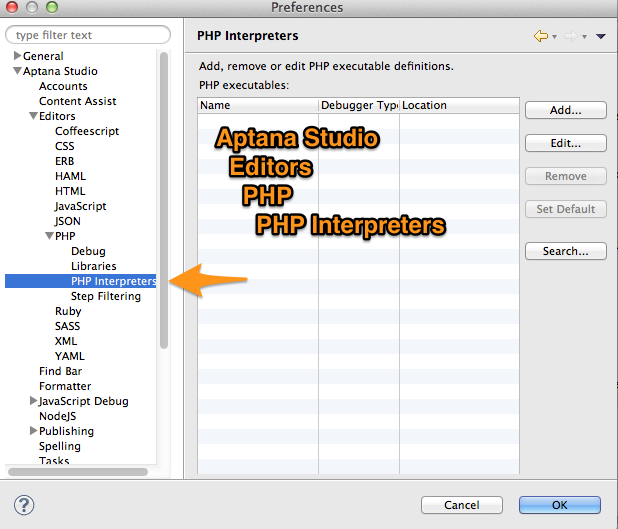Click the green zoom window button
Screen dimensions: 618x529
pos(52,7)
